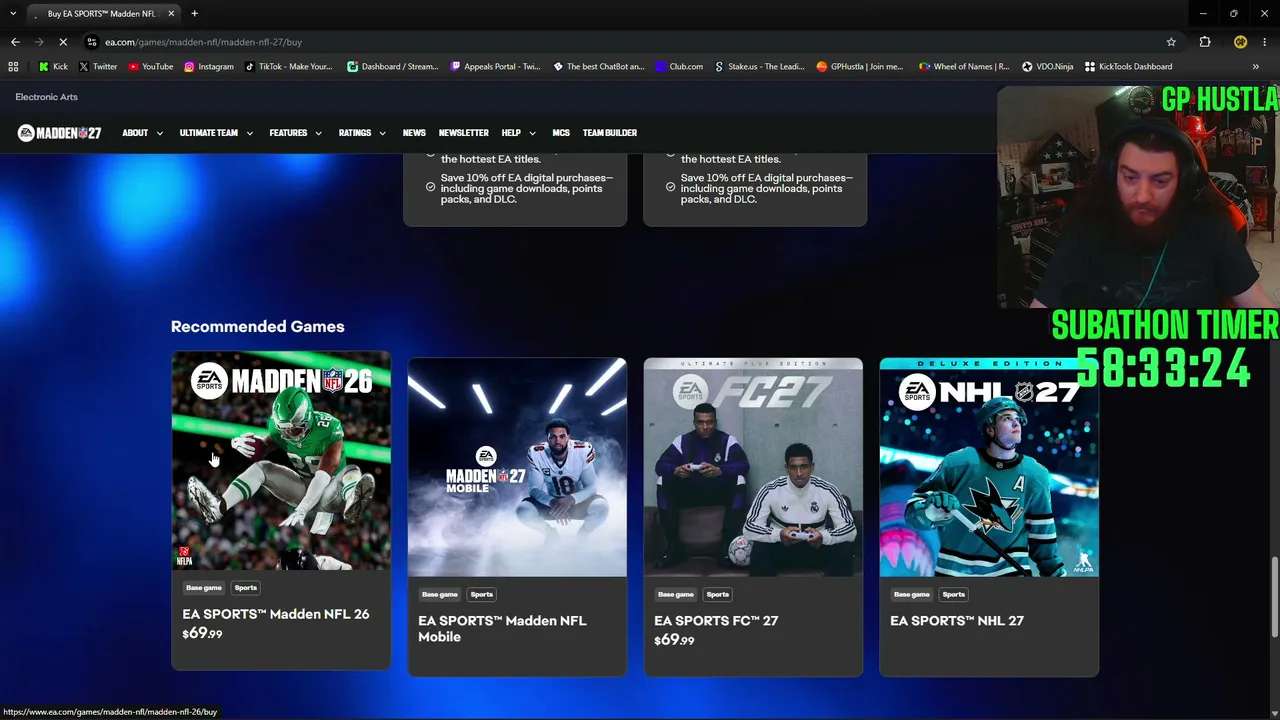The height and width of the screenshot is (720, 1280).
Task: Click the Madden NFL 27 Mobile cover art
Action: point(517,467)
